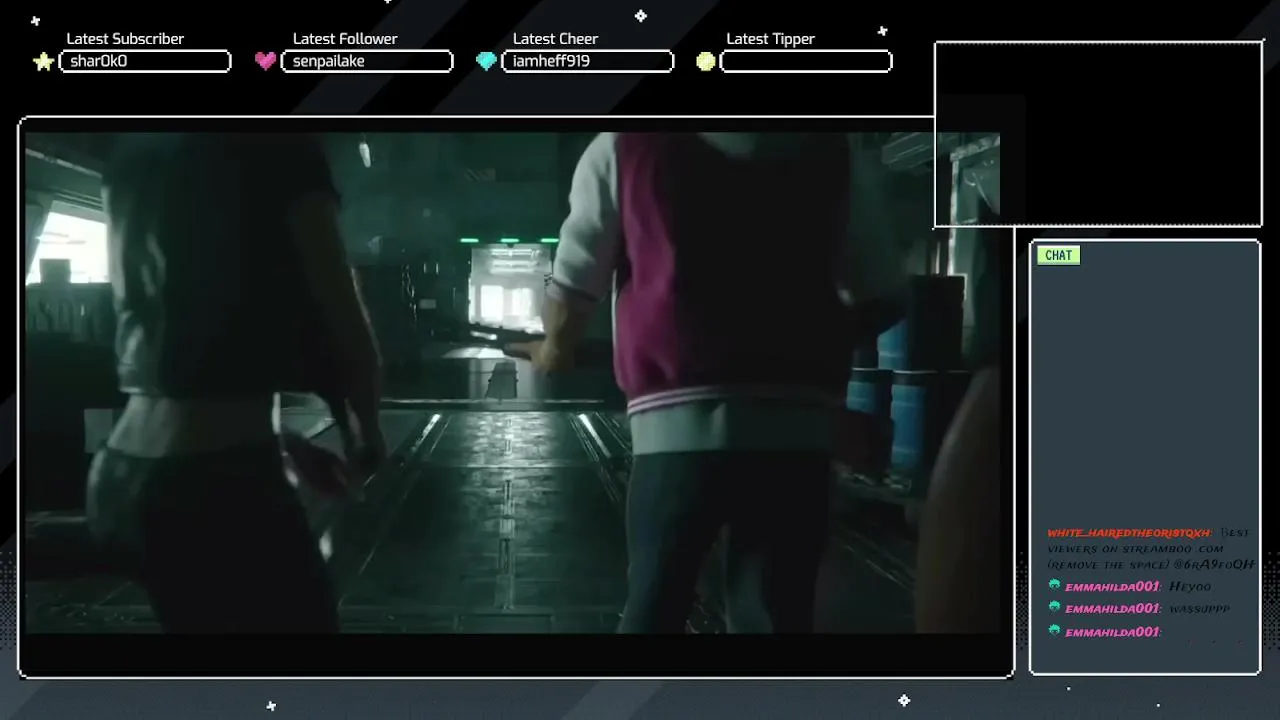Click the empty Latest Tipper box
This screenshot has height=720, width=1280.
tap(806, 61)
